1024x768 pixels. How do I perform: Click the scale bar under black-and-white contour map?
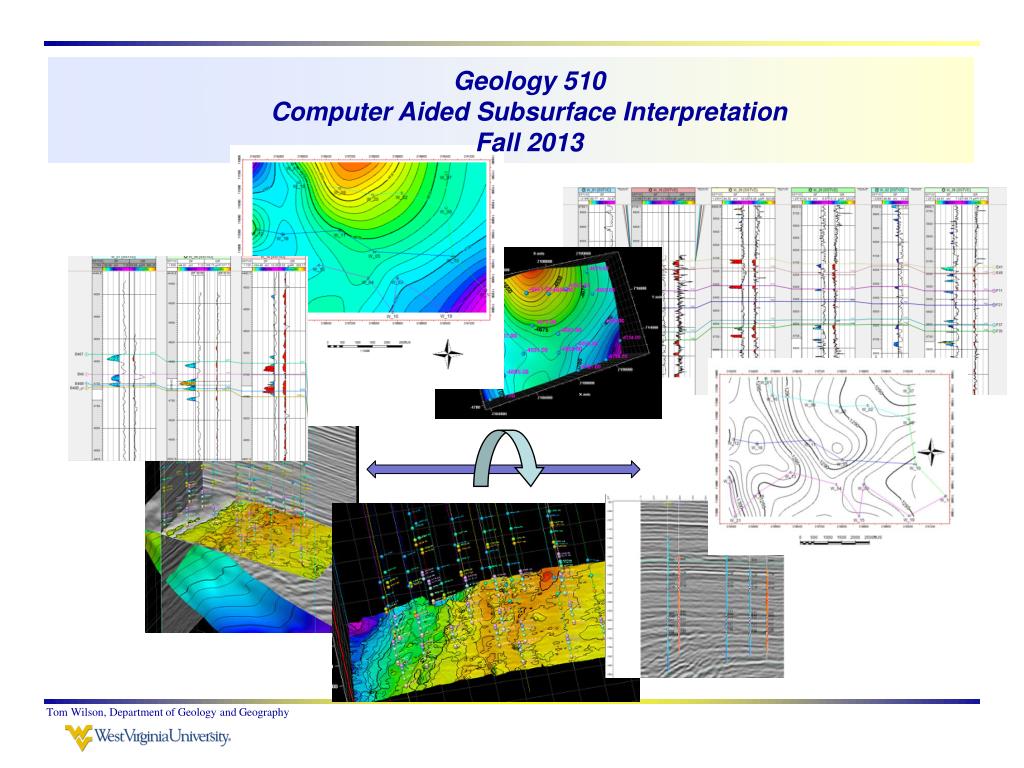click(x=840, y=539)
